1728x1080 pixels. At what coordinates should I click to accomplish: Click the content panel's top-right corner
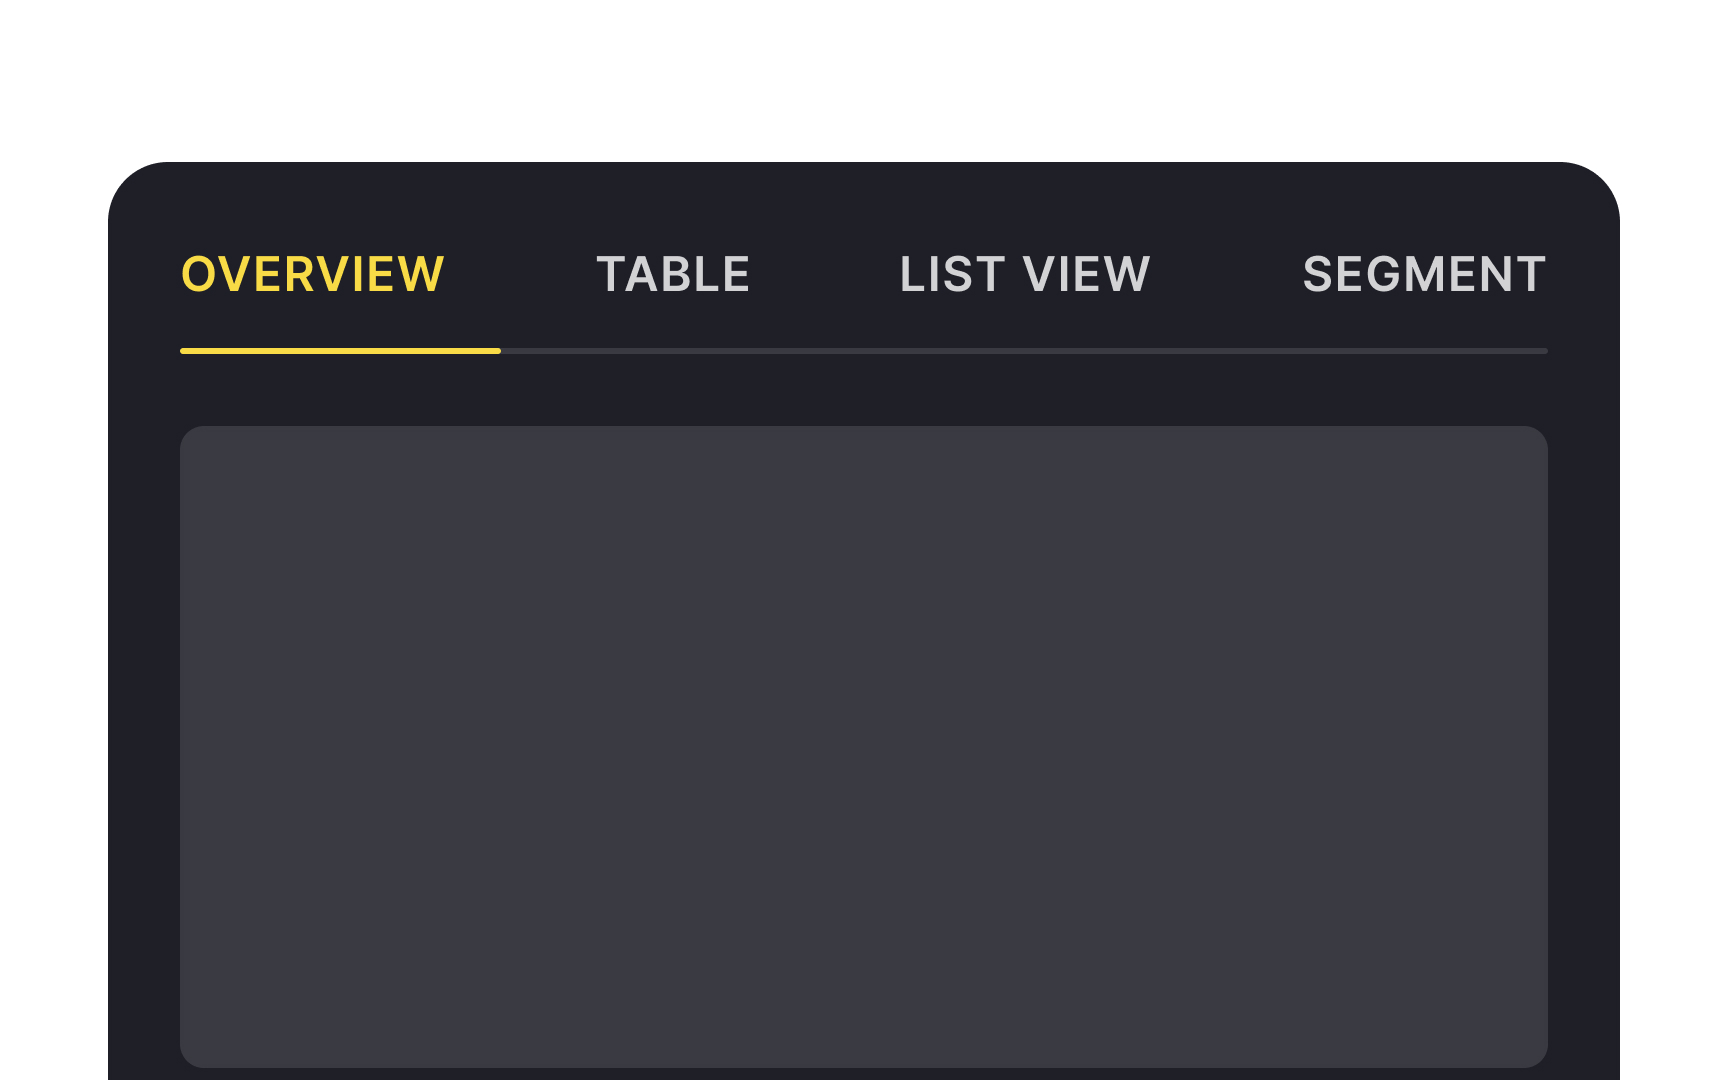(x=1536, y=438)
